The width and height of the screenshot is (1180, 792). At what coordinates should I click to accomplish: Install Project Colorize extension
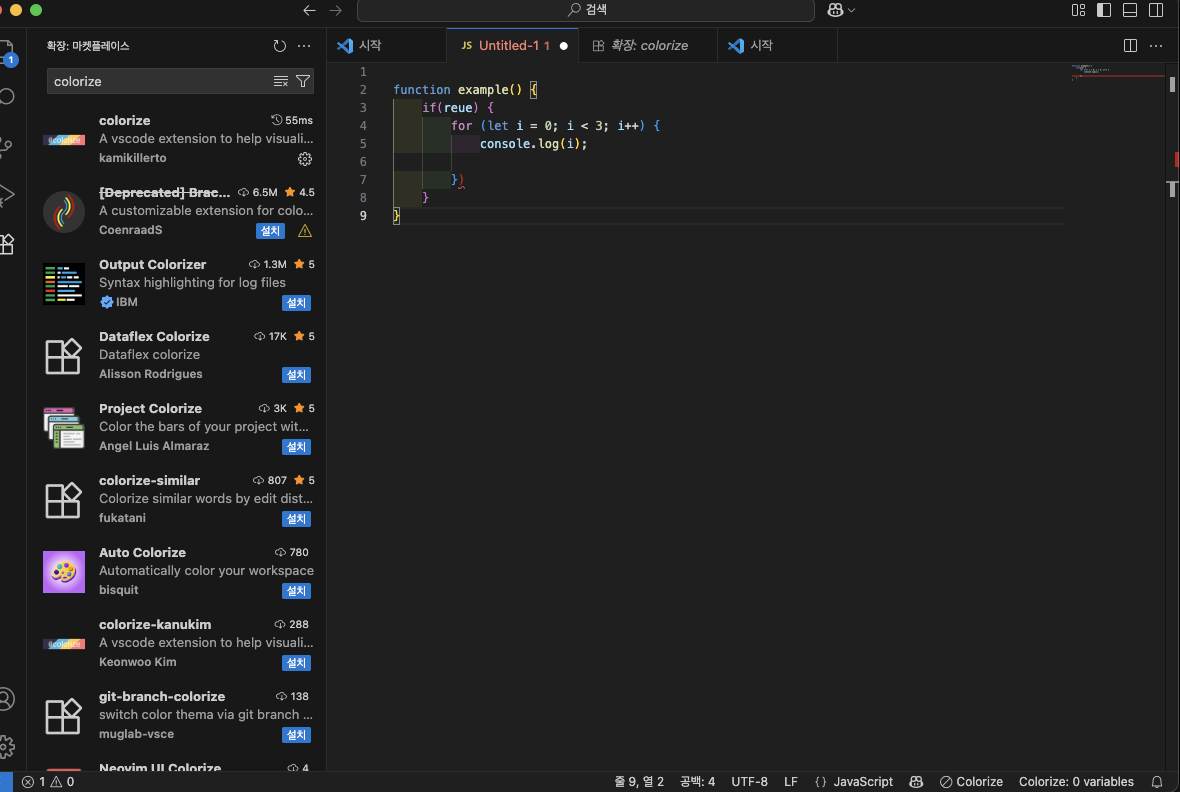click(x=297, y=447)
